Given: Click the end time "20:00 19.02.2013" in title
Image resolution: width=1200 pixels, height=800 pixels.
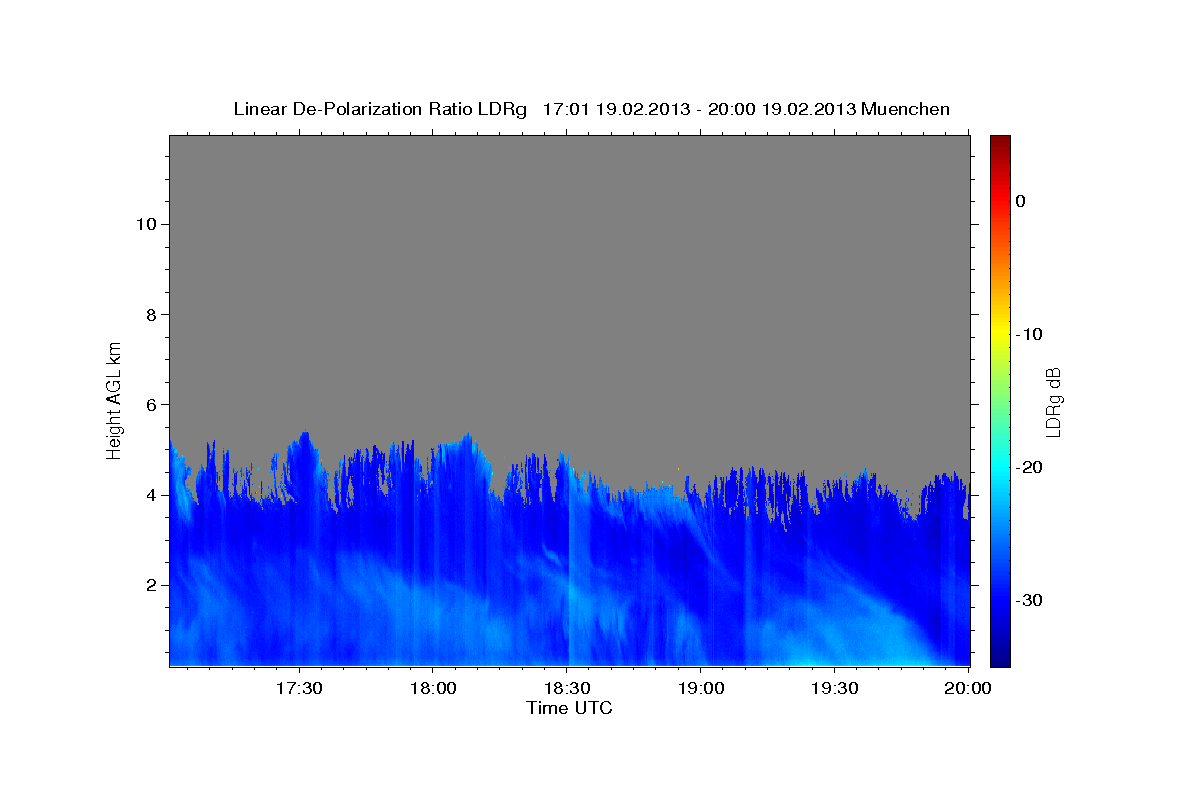Looking at the screenshot, I should coord(782,109).
